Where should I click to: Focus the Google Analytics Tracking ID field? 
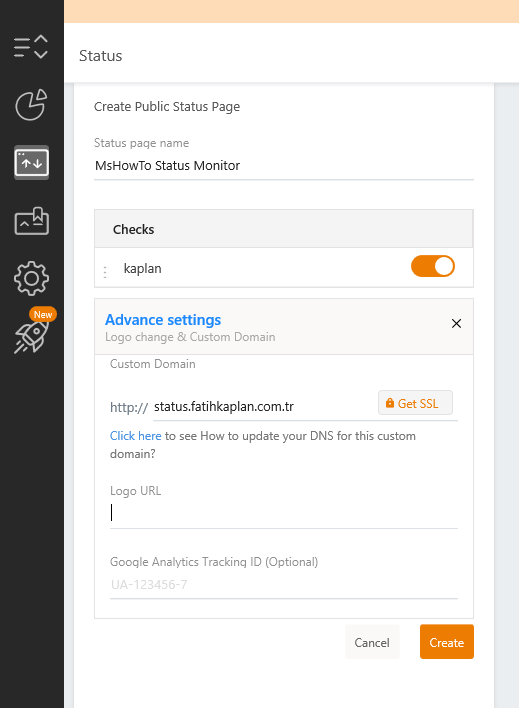[x=284, y=585]
